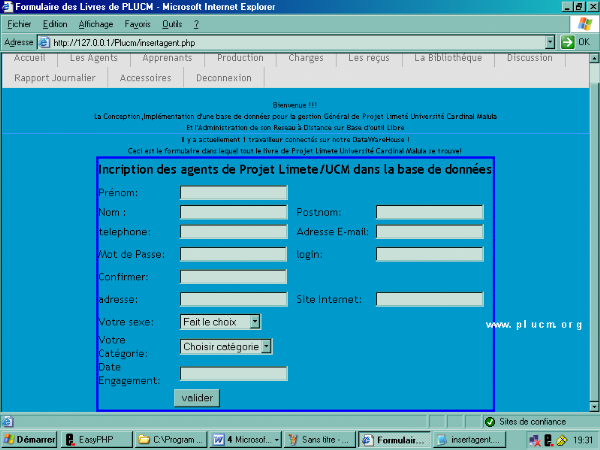Click the www.plucm.org text

coord(534,325)
